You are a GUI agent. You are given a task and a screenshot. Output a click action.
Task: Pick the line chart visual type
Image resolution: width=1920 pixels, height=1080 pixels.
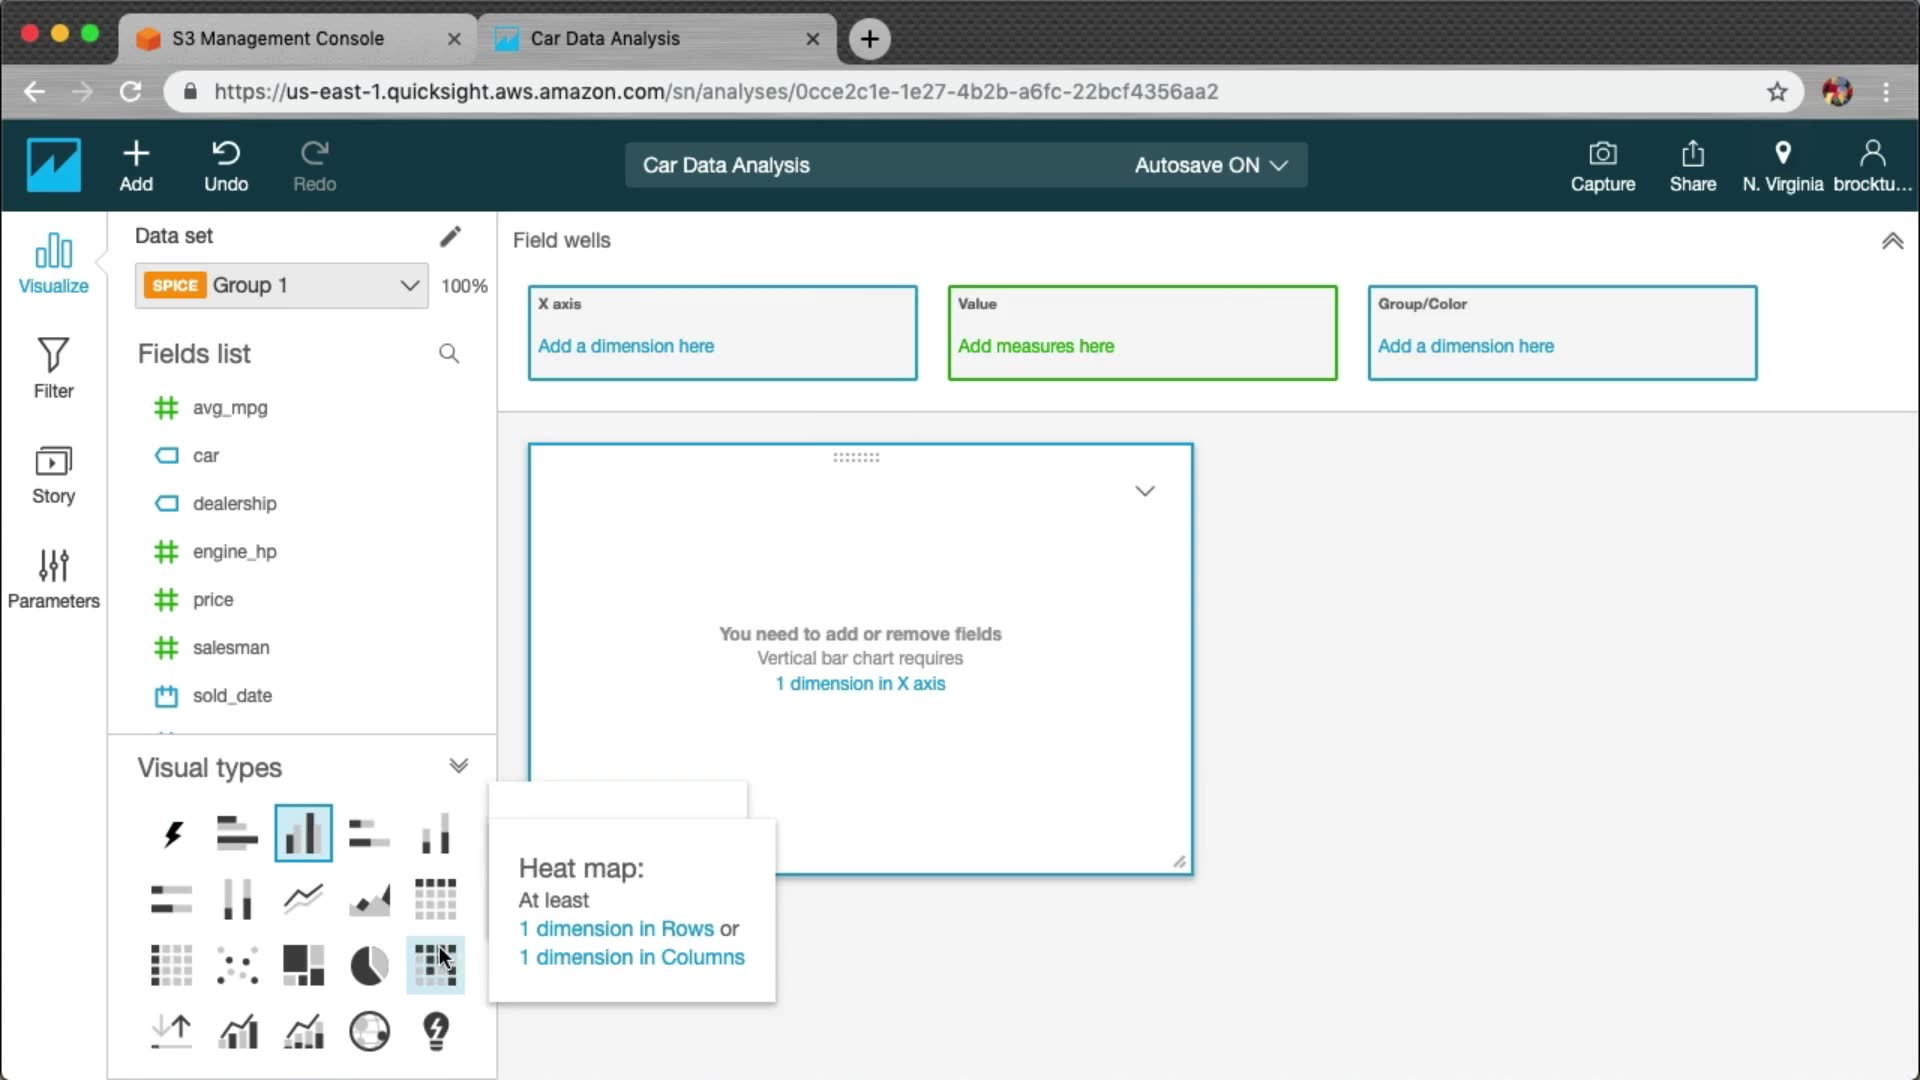coord(303,899)
